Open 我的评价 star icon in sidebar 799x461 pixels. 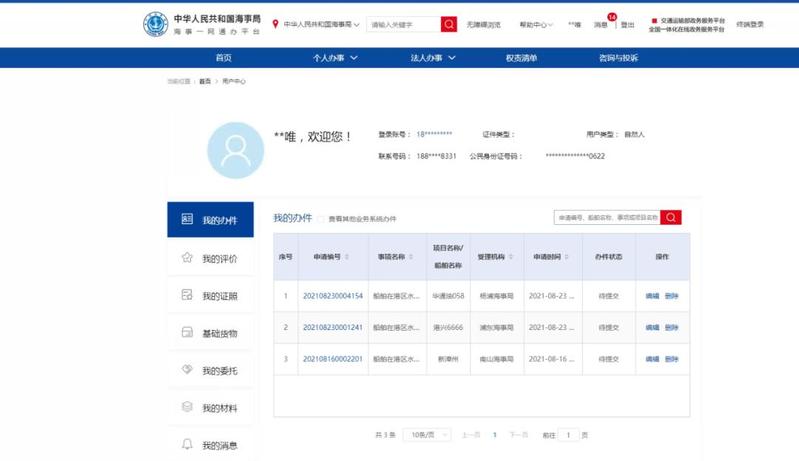click(x=187, y=258)
